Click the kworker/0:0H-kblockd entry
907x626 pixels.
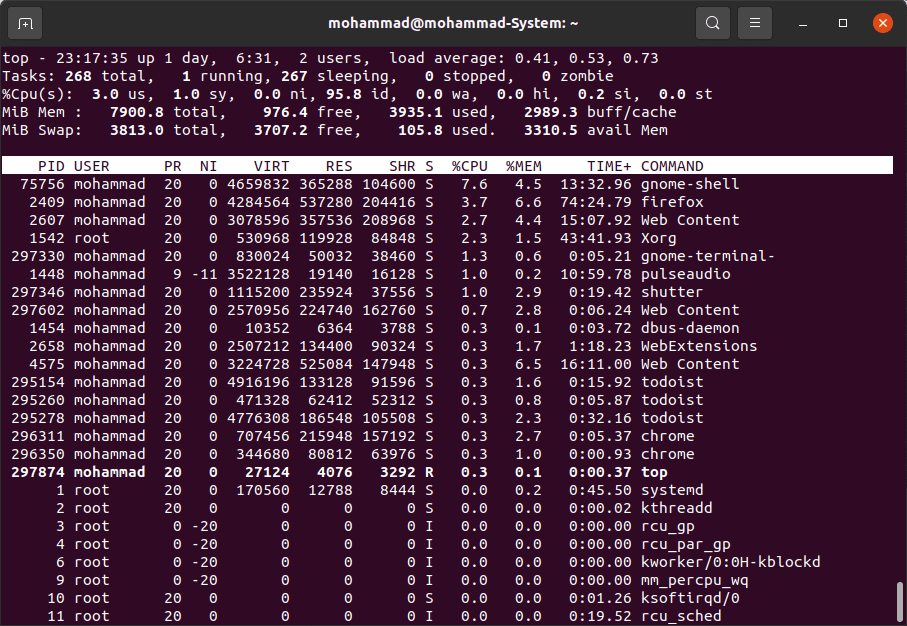point(730,562)
